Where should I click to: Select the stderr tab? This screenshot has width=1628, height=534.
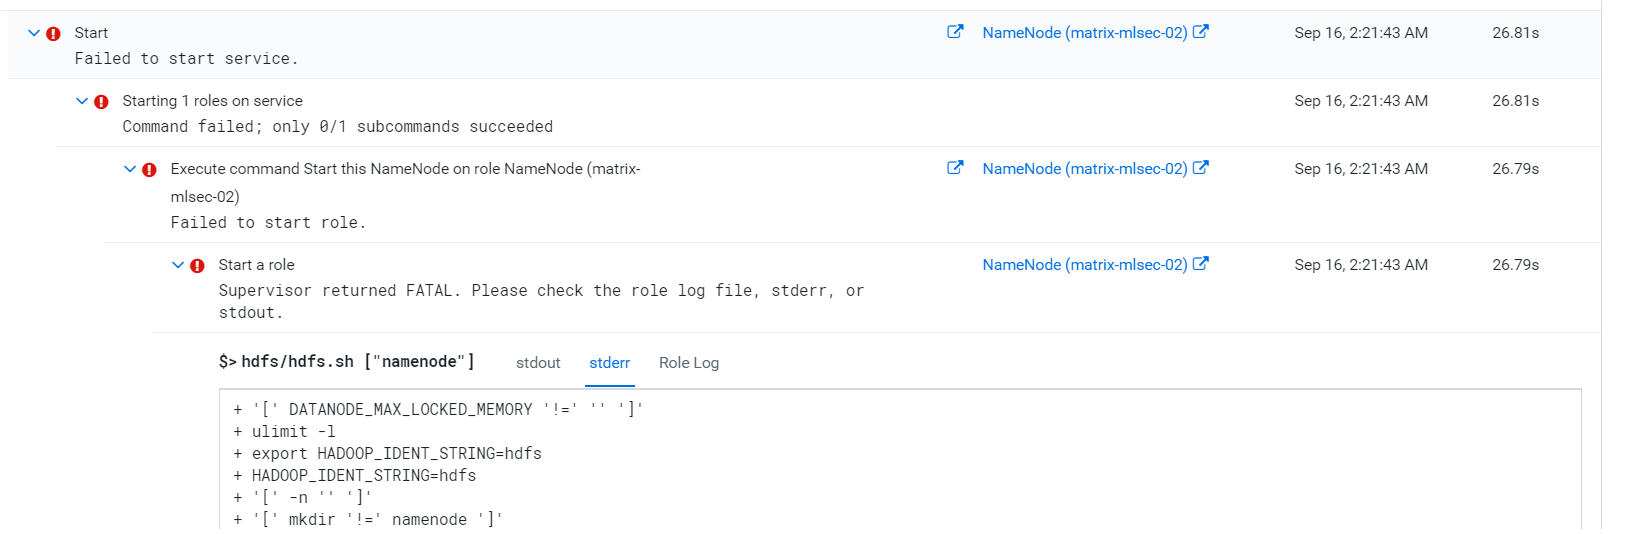click(609, 363)
